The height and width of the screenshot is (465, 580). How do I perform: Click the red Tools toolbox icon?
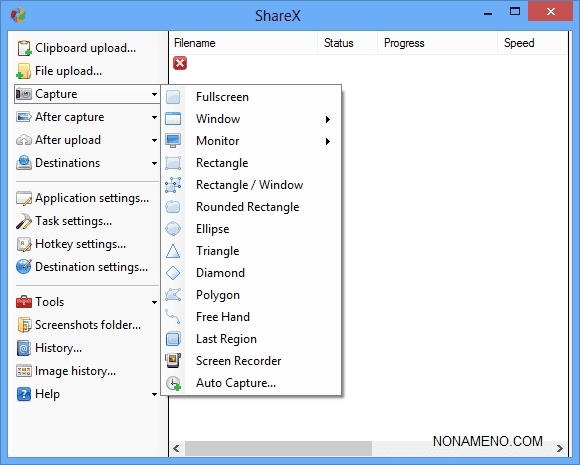[x=24, y=302]
